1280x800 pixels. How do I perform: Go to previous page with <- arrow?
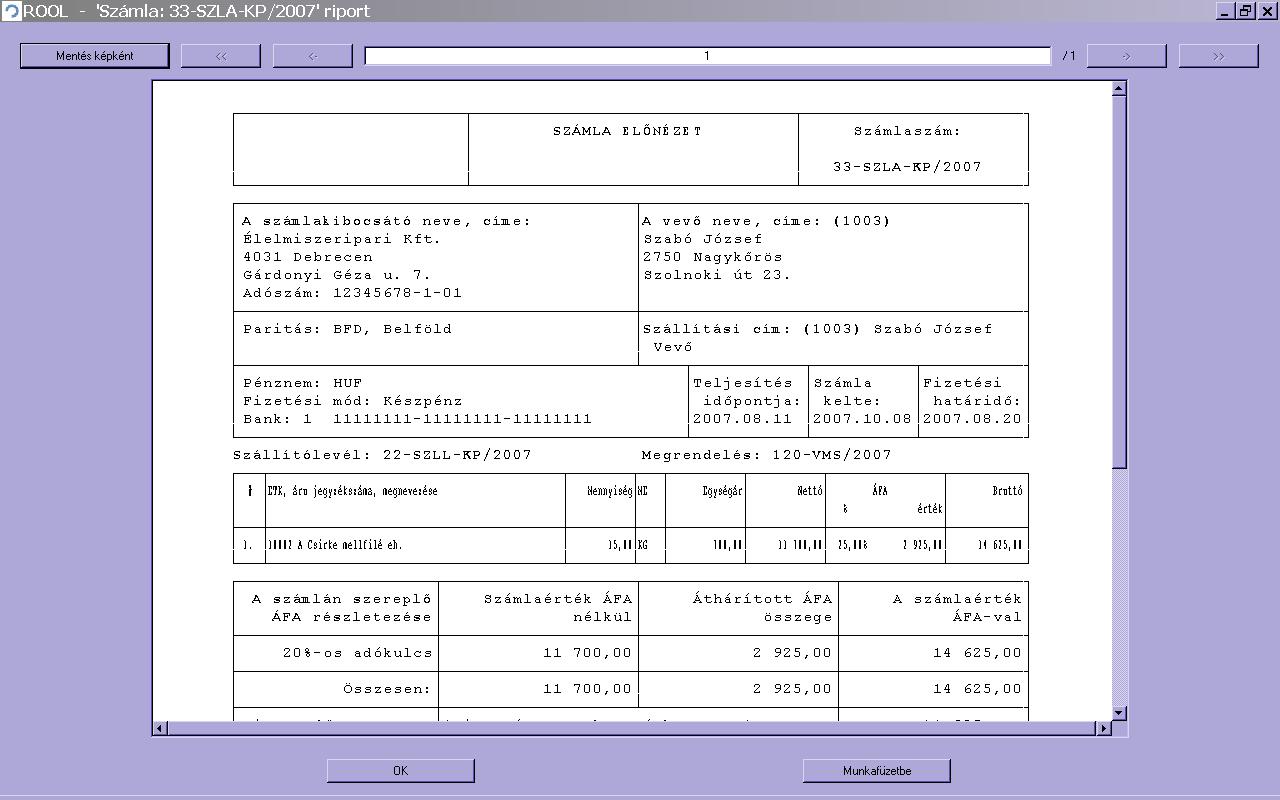click(x=313, y=56)
